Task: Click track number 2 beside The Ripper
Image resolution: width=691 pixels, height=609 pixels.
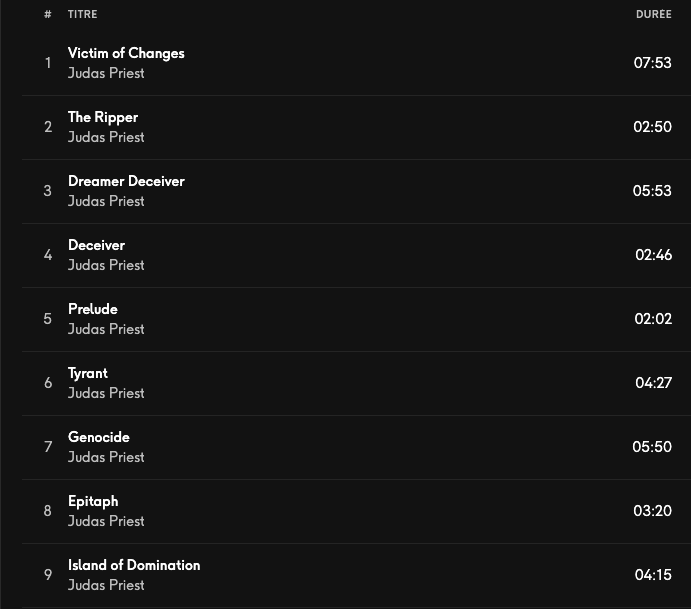Action: coord(47,127)
